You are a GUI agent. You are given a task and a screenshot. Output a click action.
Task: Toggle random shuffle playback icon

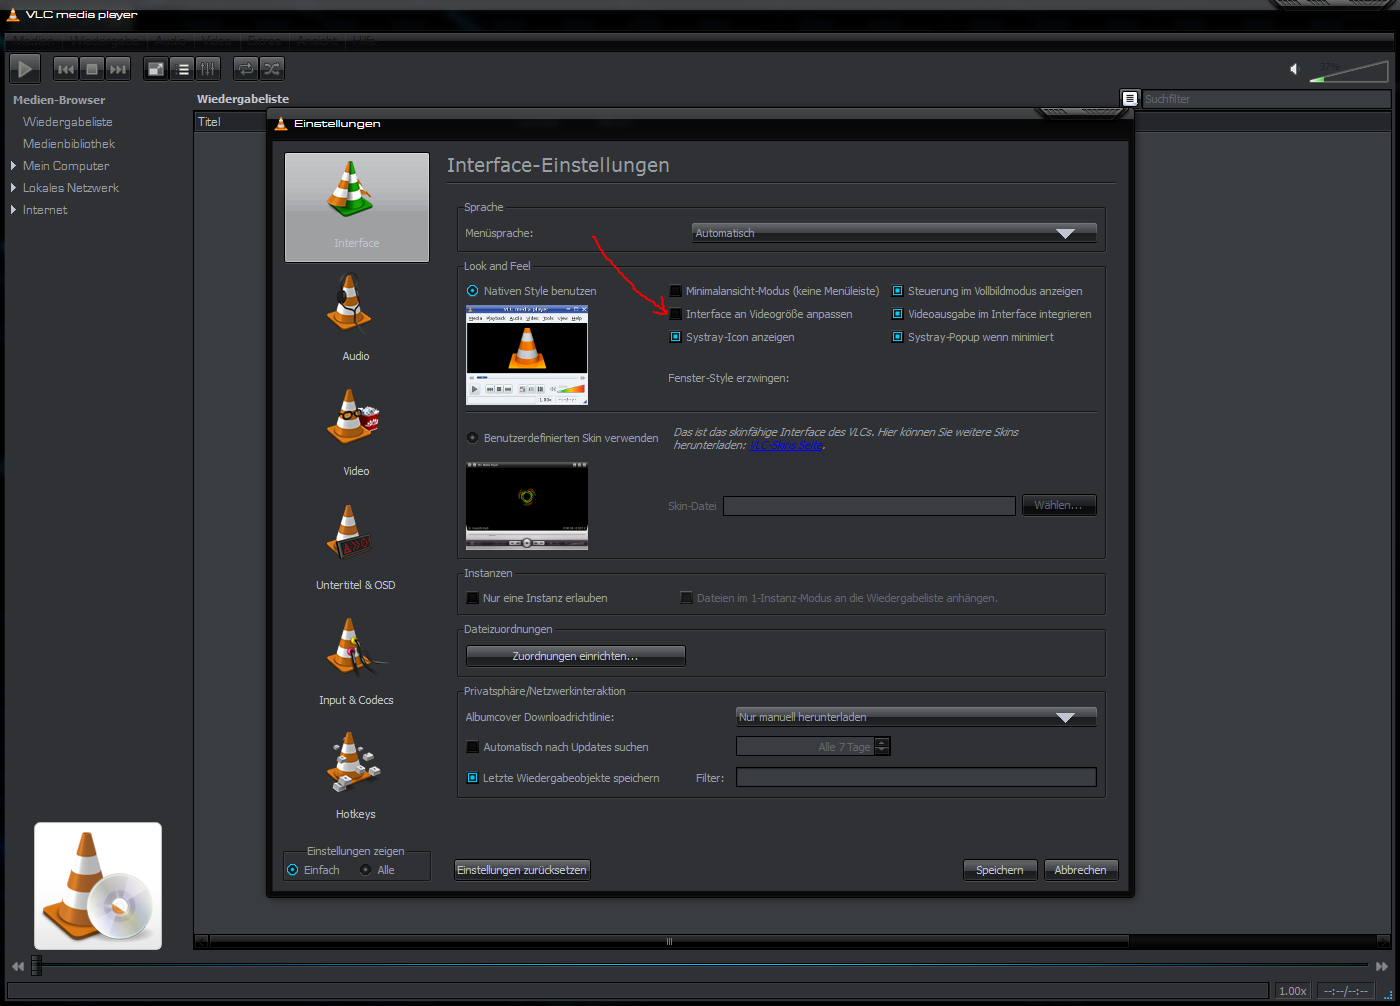pyautogui.click(x=272, y=69)
